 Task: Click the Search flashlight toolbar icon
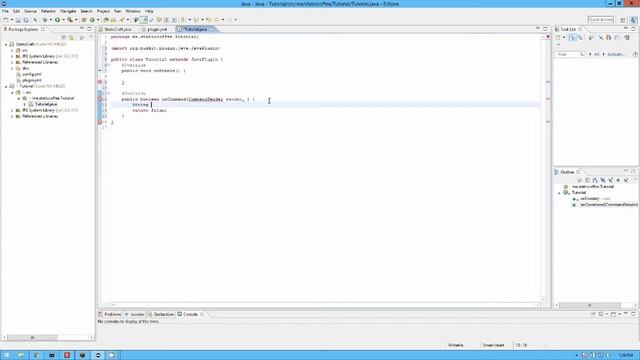coord(121,20)
